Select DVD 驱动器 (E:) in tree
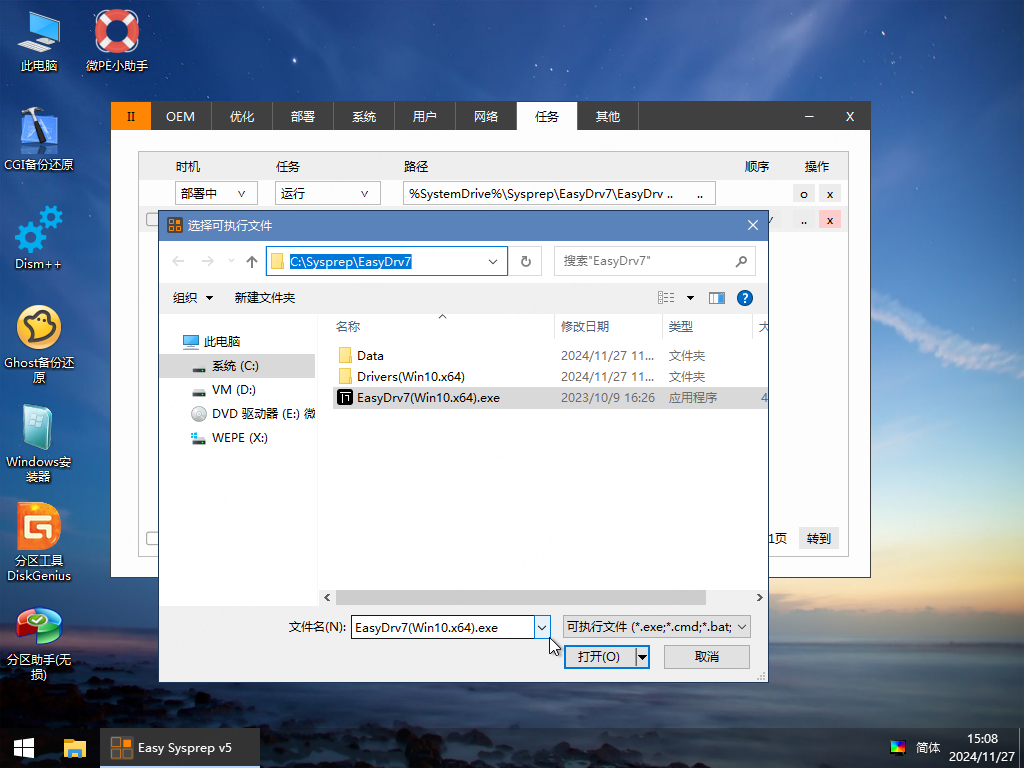 (253, 413)
